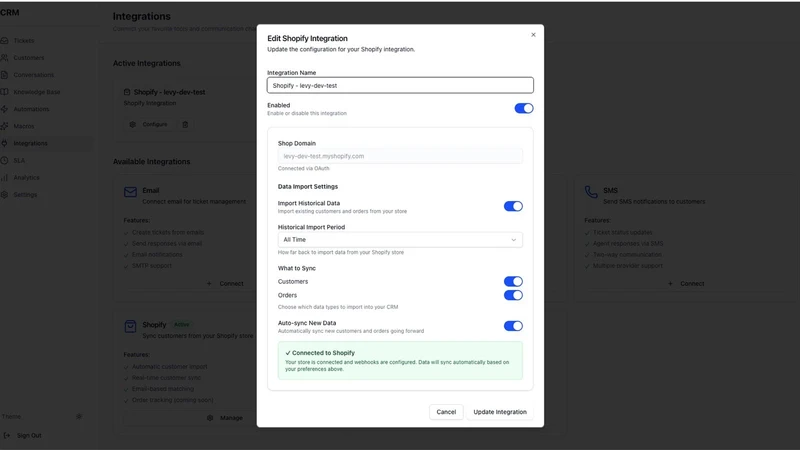This screenshot has height=450, width=800.
Task: Delete Shopify levy-dev-test via trash icon
Action: pyautogui.click(x=185, y=124)
